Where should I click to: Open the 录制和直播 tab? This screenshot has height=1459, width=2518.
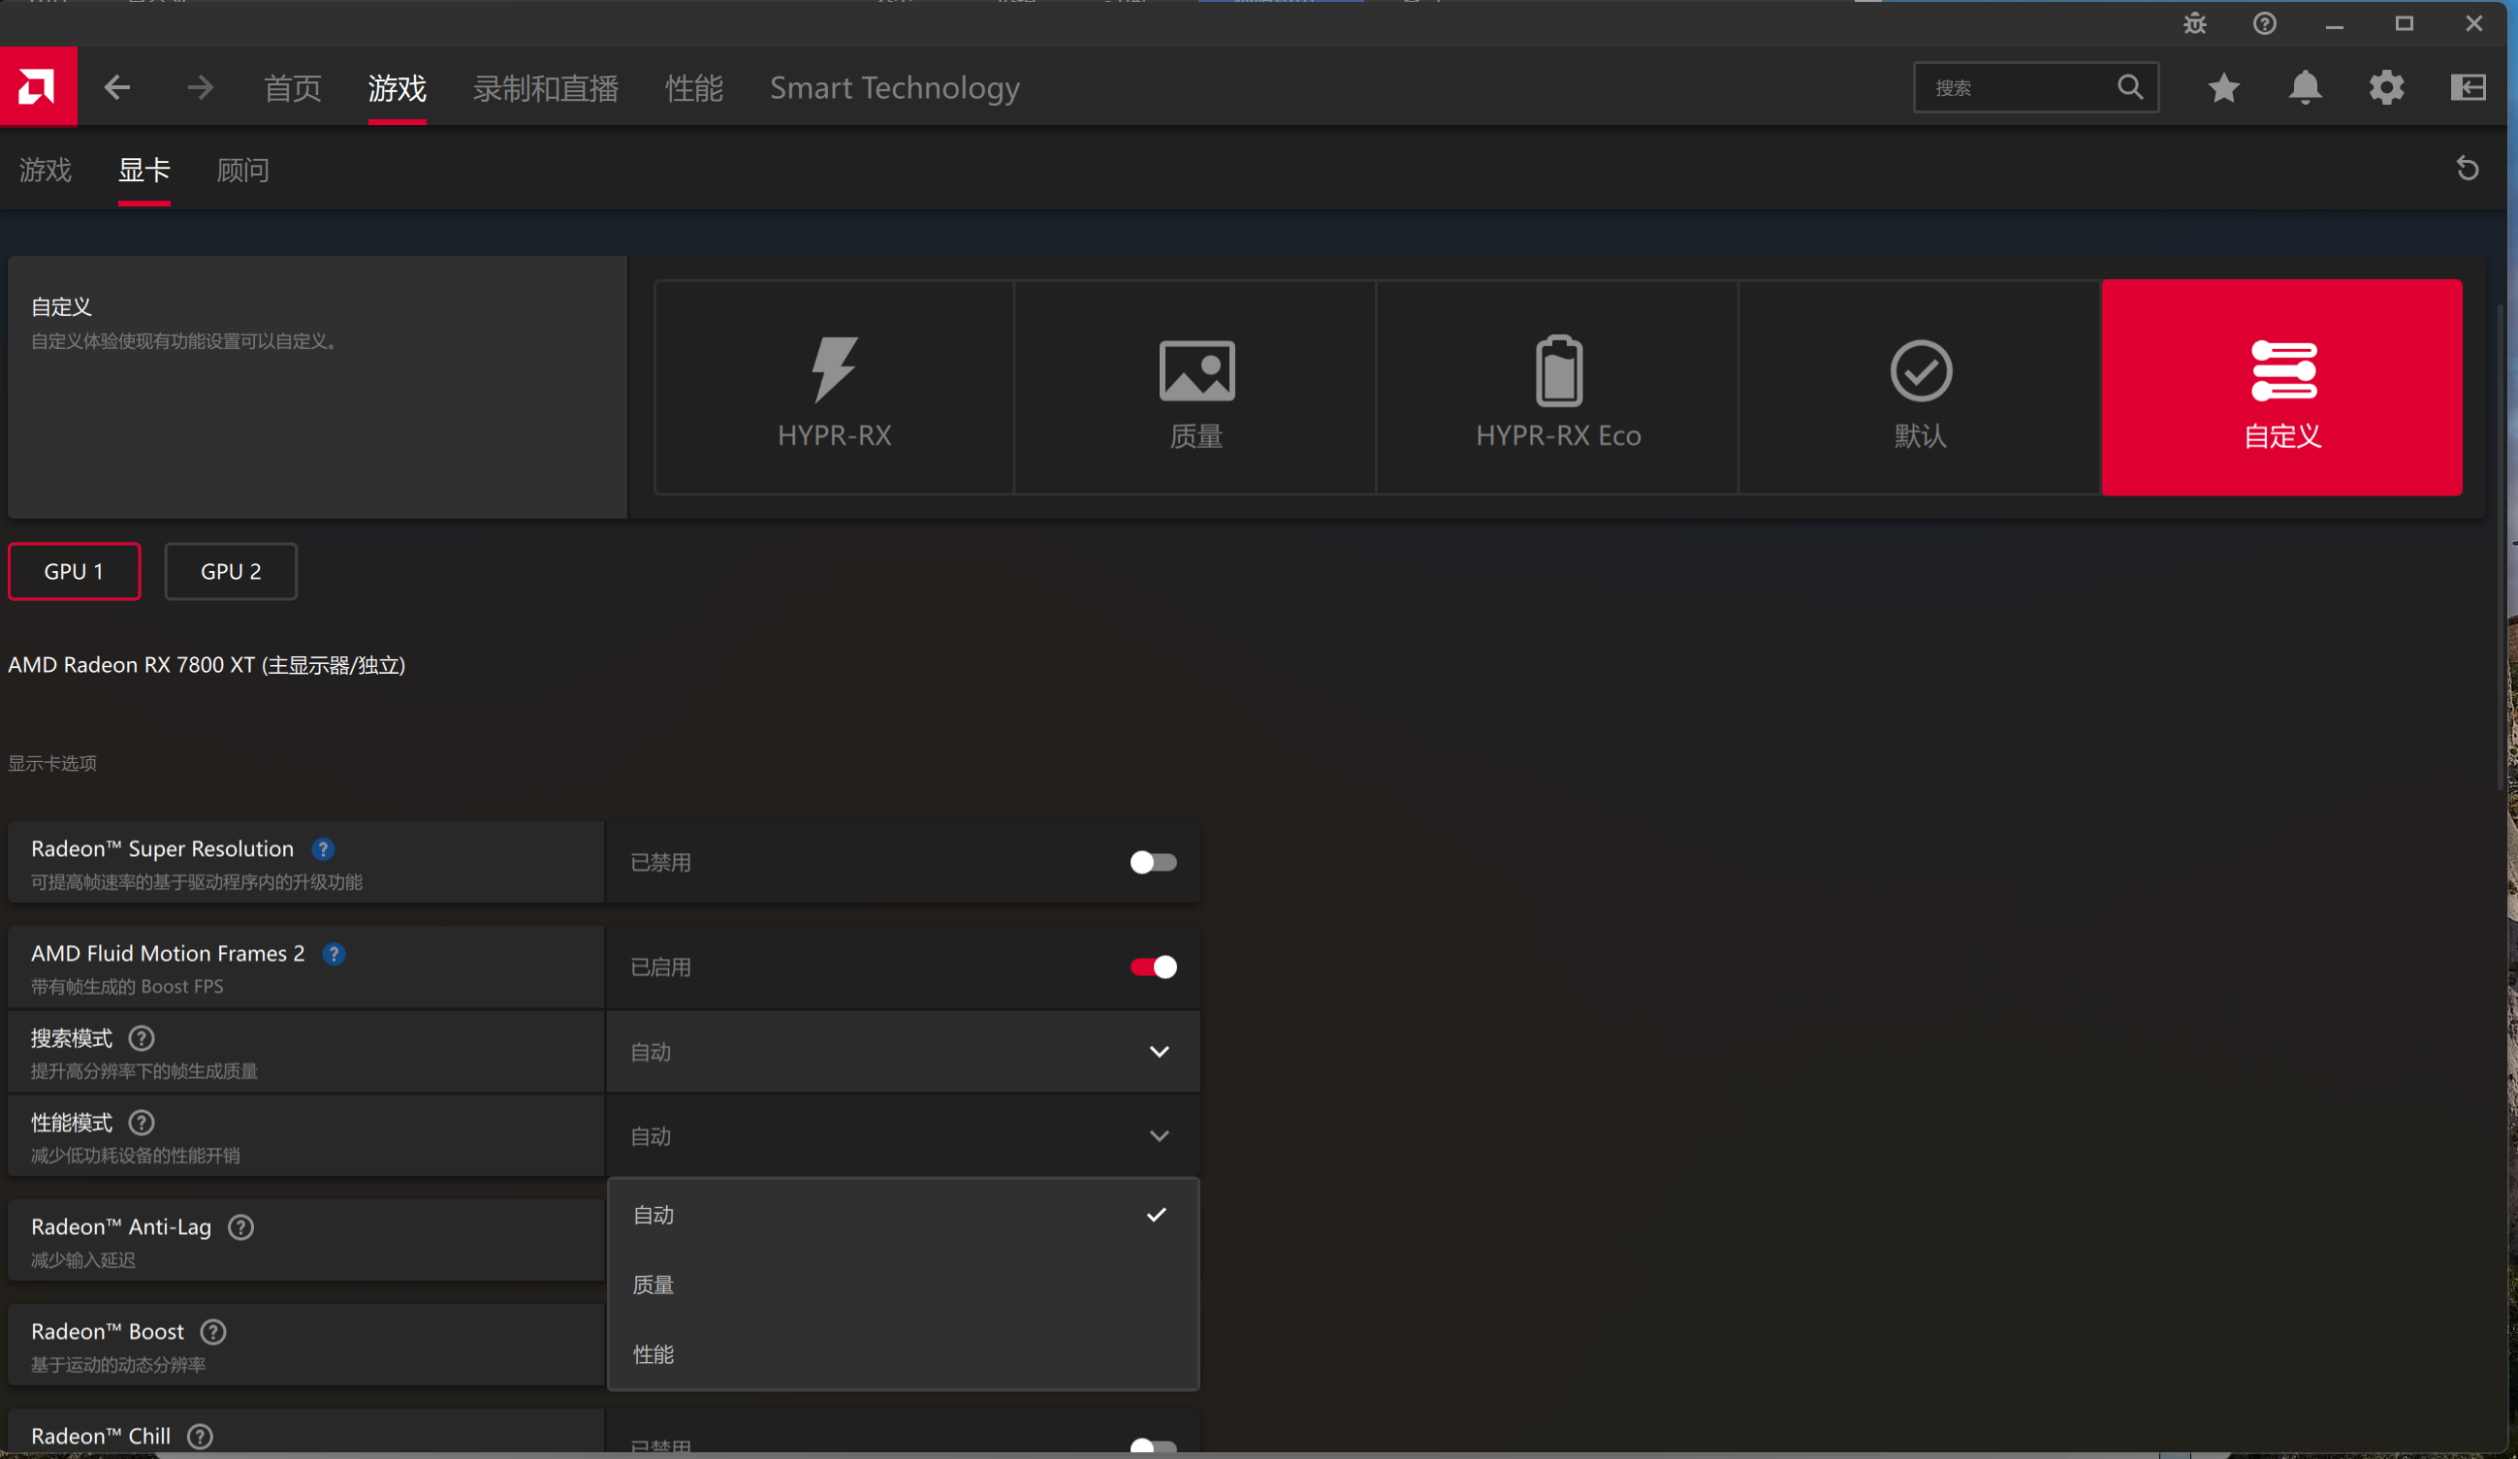click(x=546, y=88)
